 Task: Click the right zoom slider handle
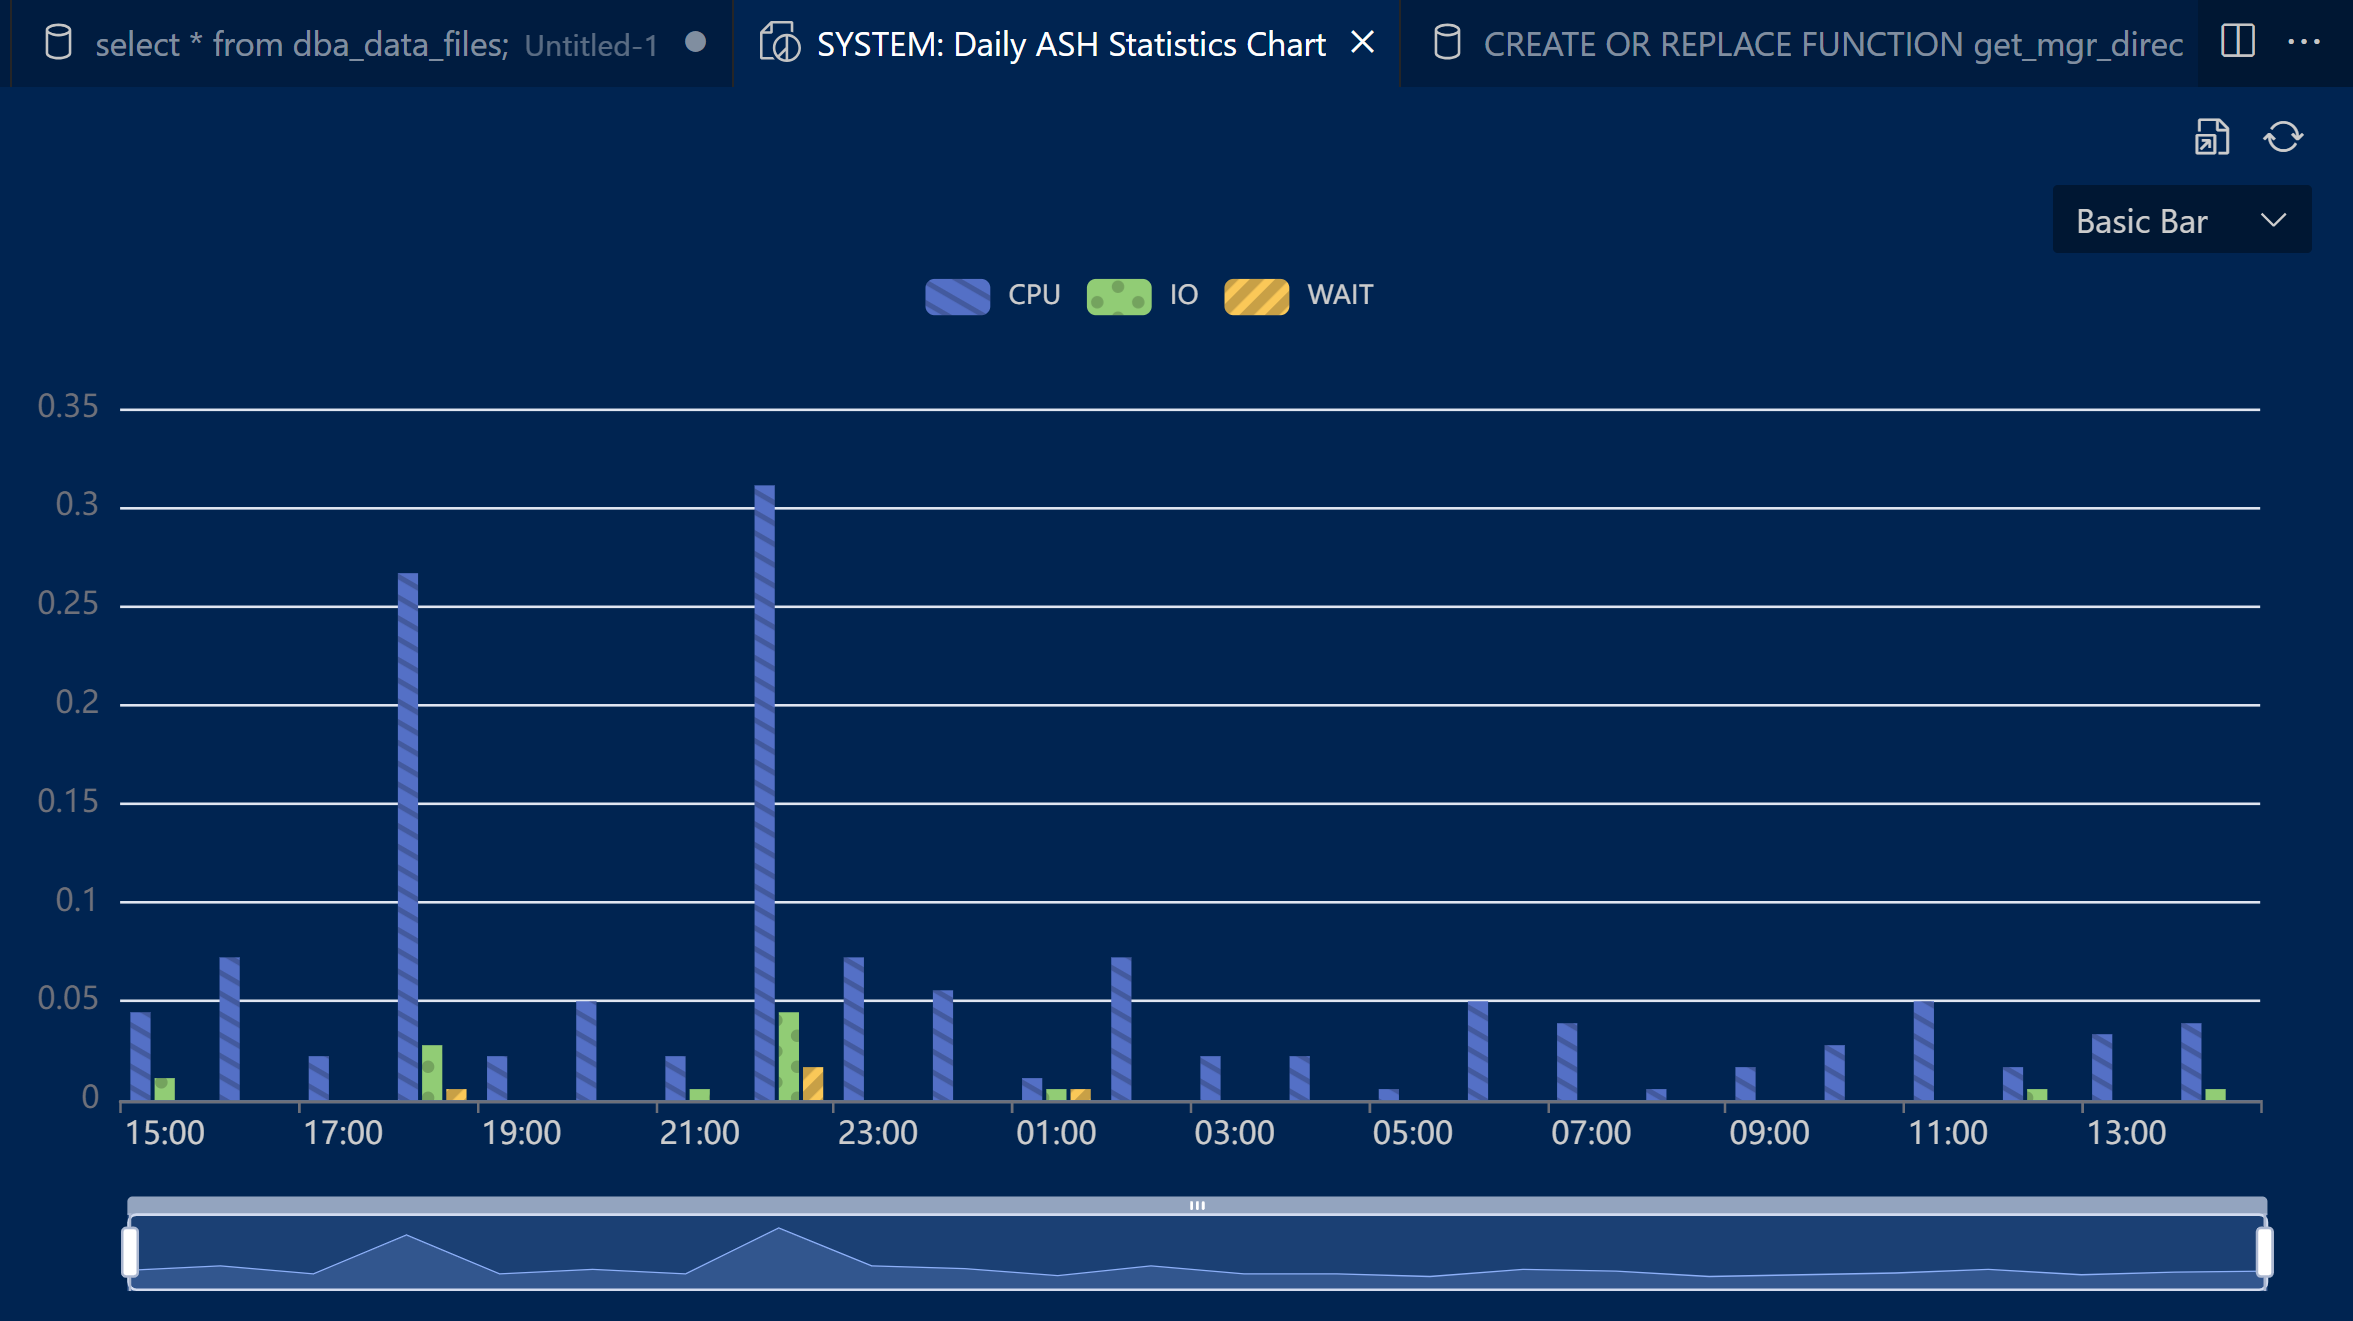click(2264, 1252)
